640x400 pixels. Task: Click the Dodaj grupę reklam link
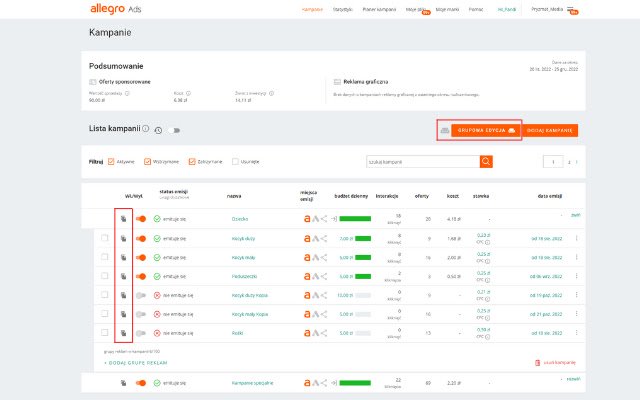pos(136,363)
